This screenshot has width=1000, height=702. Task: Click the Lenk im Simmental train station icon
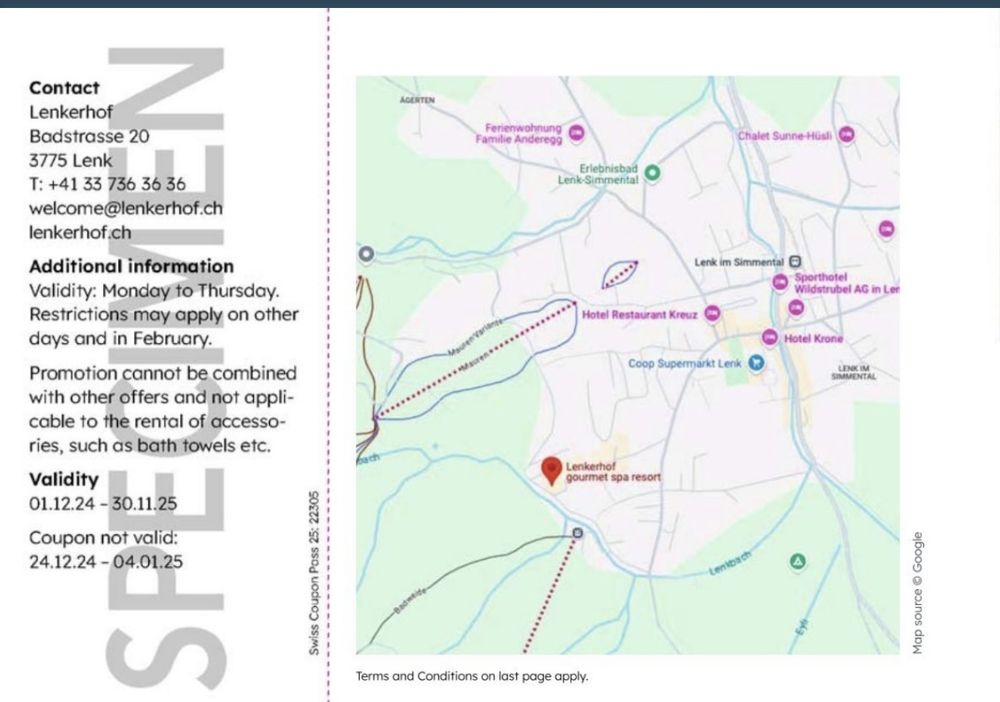coord(795,262)
